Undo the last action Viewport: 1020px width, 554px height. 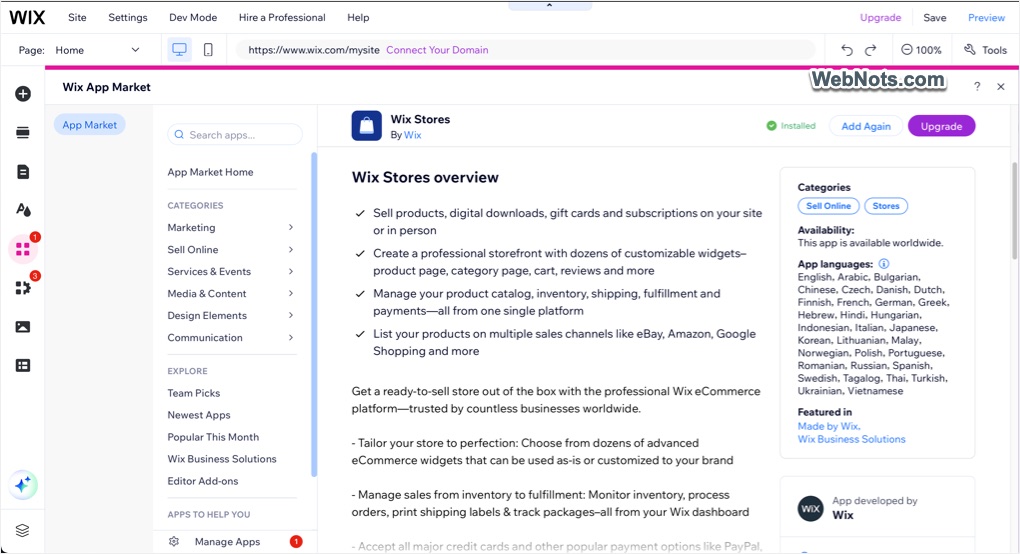pos(846,50)
